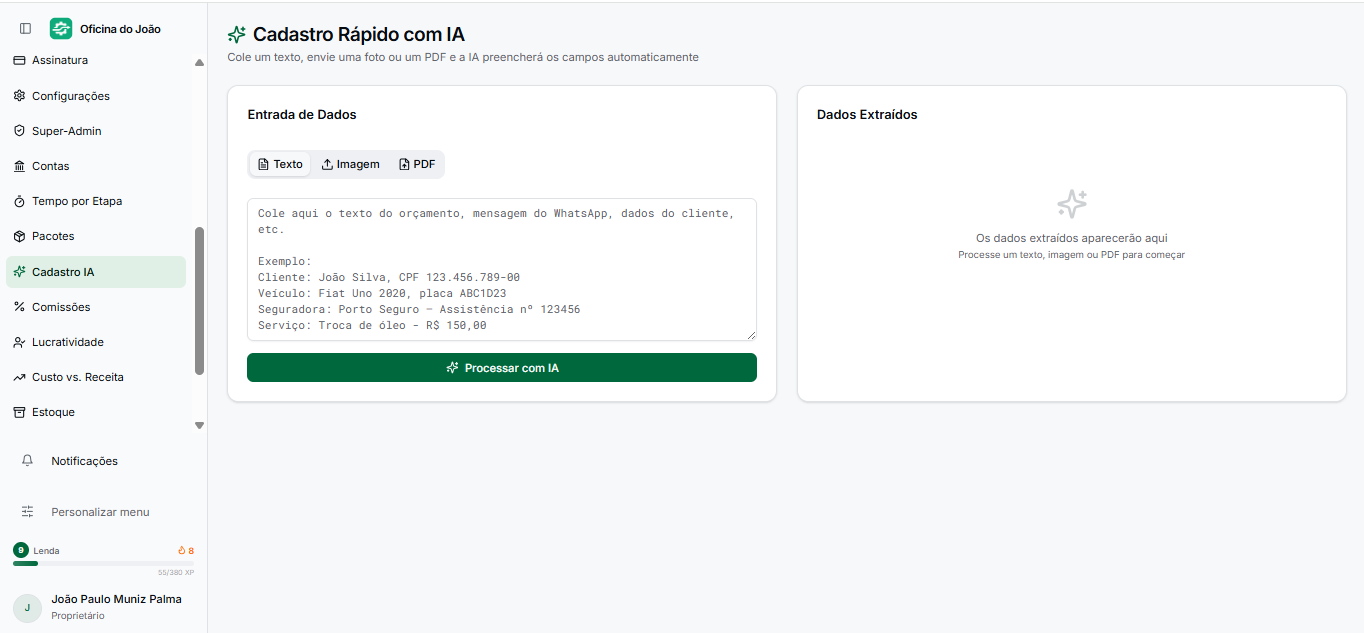Click the Cadastro IA sparkle icon in sidebar
This screenshot has width=1364, height=633.
[19, 272]
